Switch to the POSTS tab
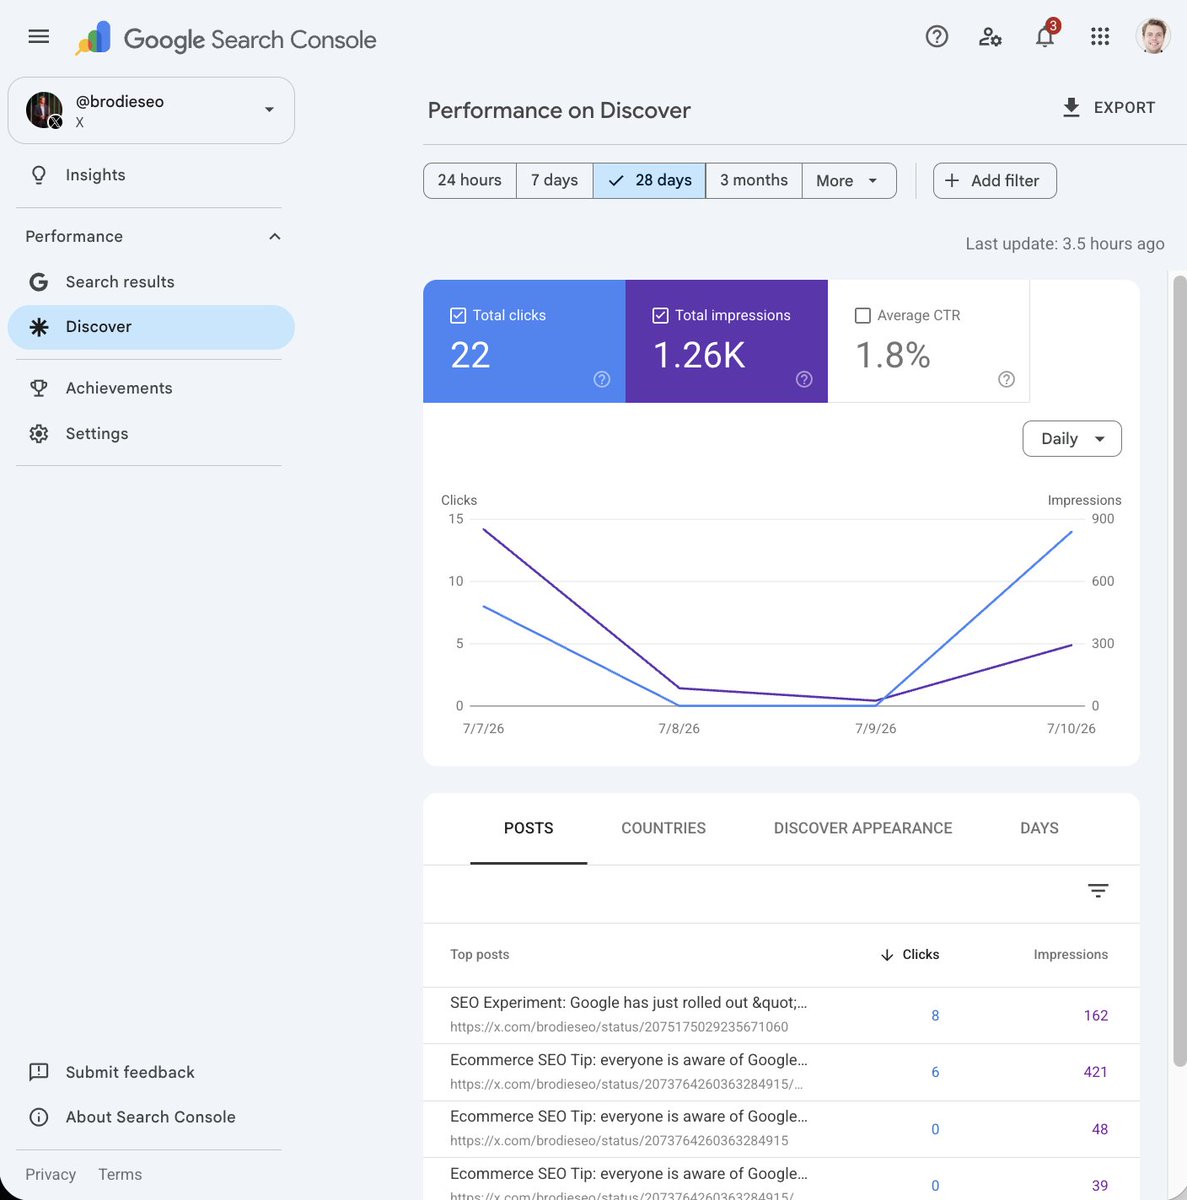This screenshot has width=1187, height=1200. click(x=529, y=829)
